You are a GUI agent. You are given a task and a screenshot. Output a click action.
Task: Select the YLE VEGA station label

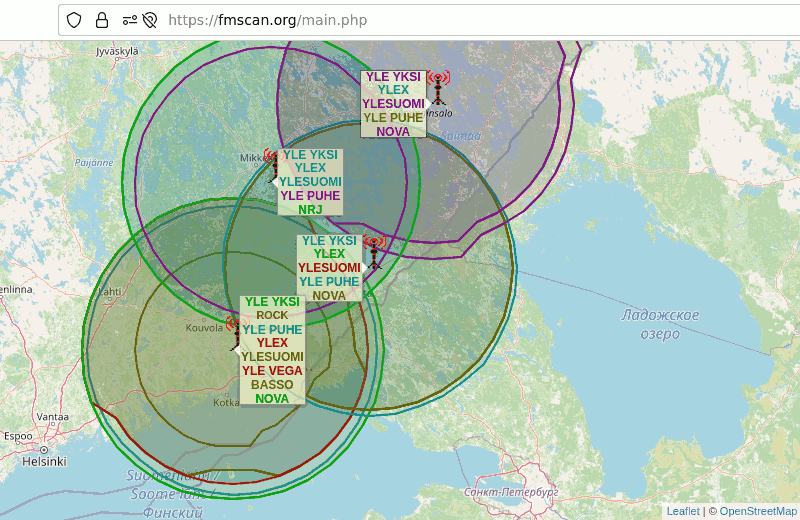coord(272,370)
